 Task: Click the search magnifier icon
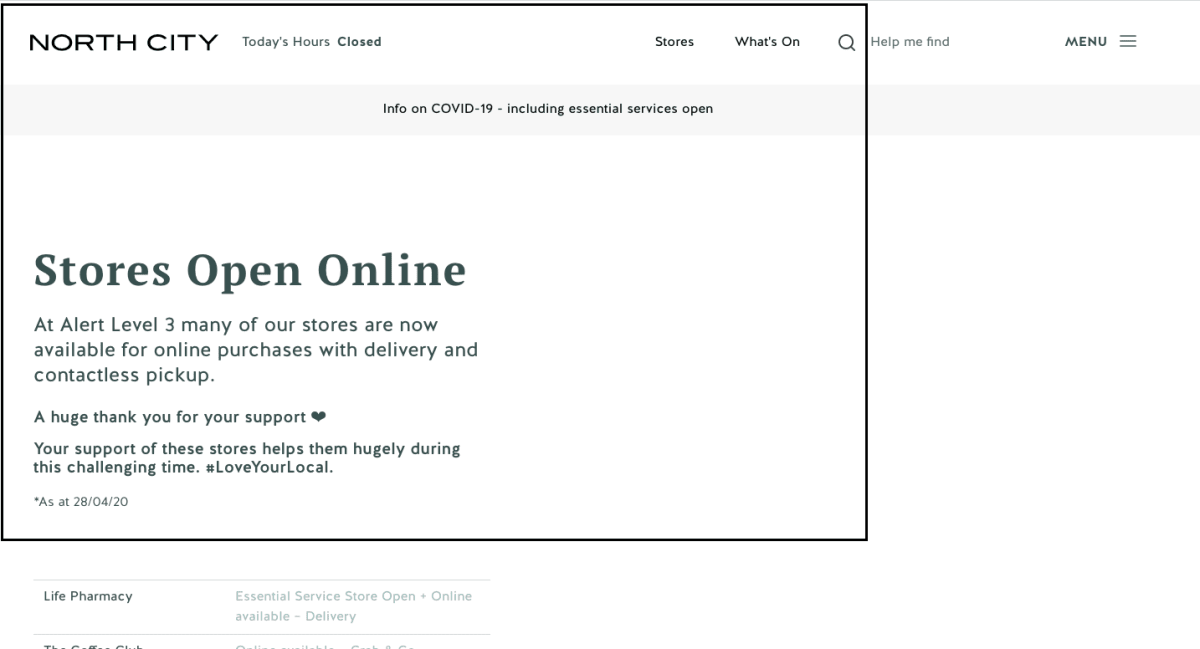(x=847, y=42)
